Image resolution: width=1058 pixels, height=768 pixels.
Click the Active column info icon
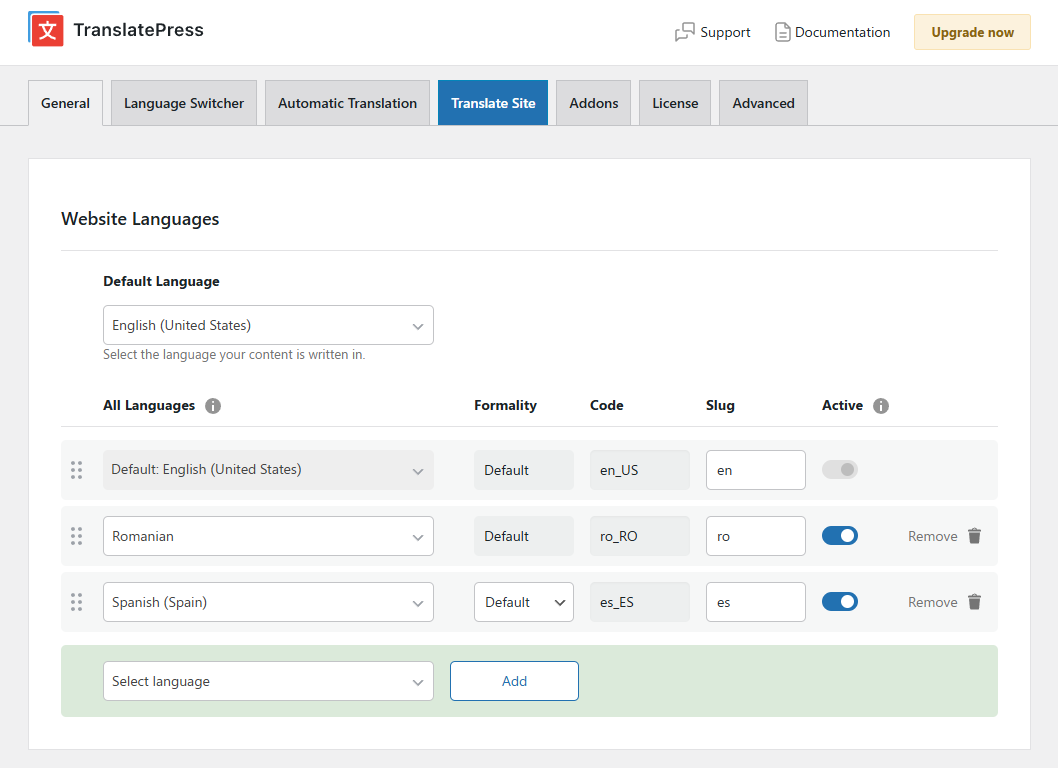(x=881, y=406)
